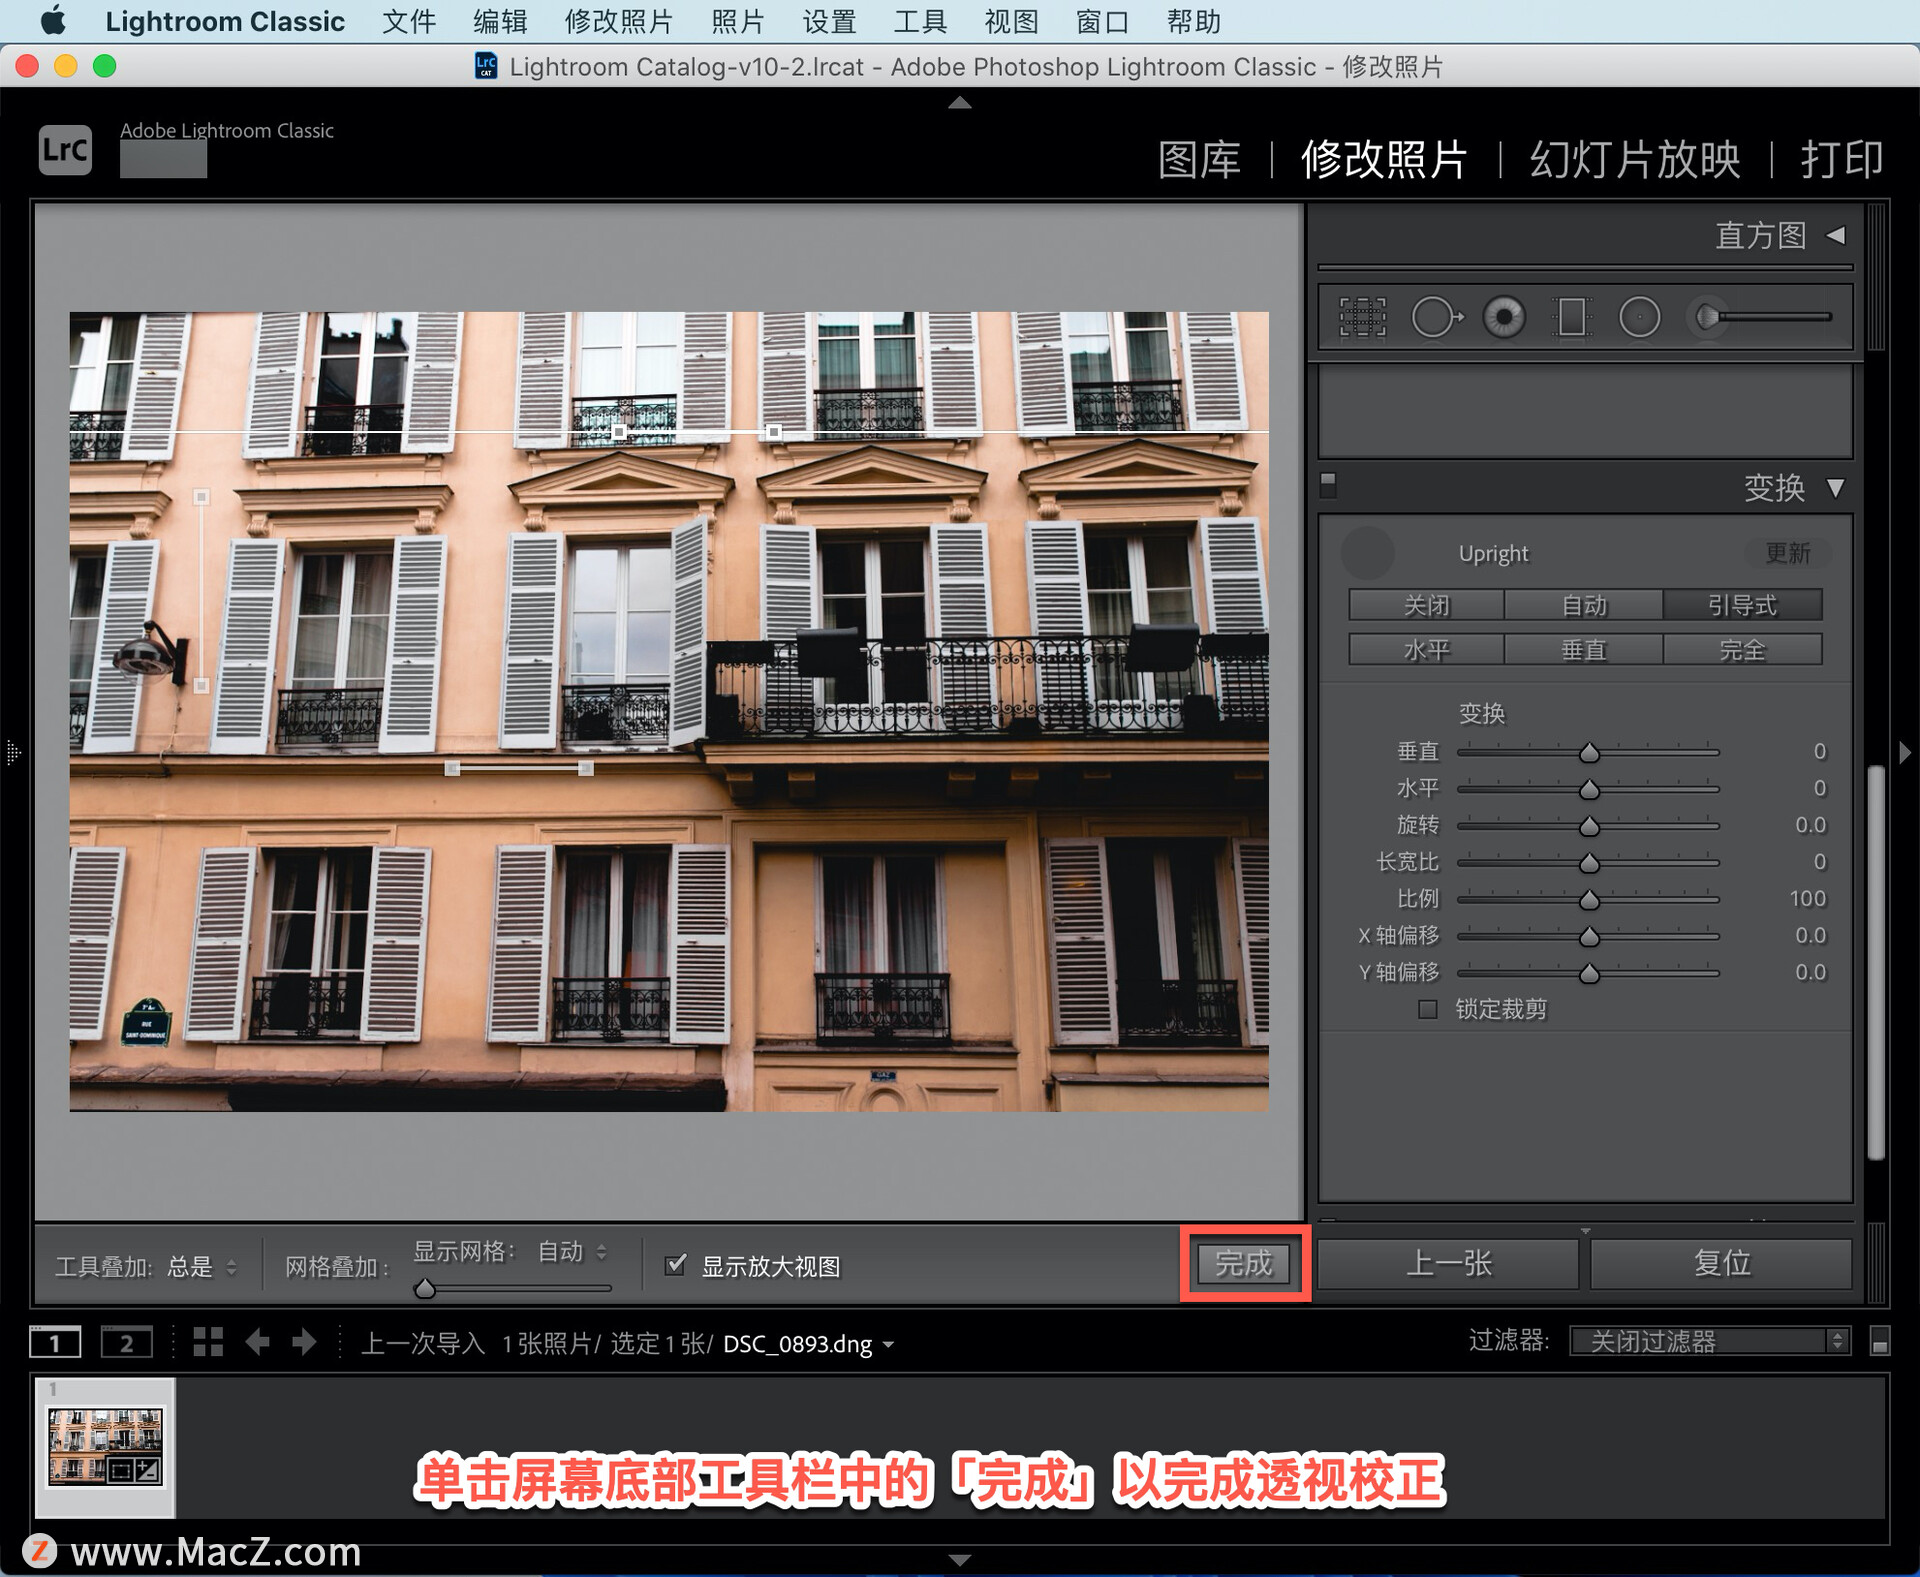Toggle the 变换 panel on/off switch
The height and width of the screenshot is (1577, 1920).
point(1328,484)
